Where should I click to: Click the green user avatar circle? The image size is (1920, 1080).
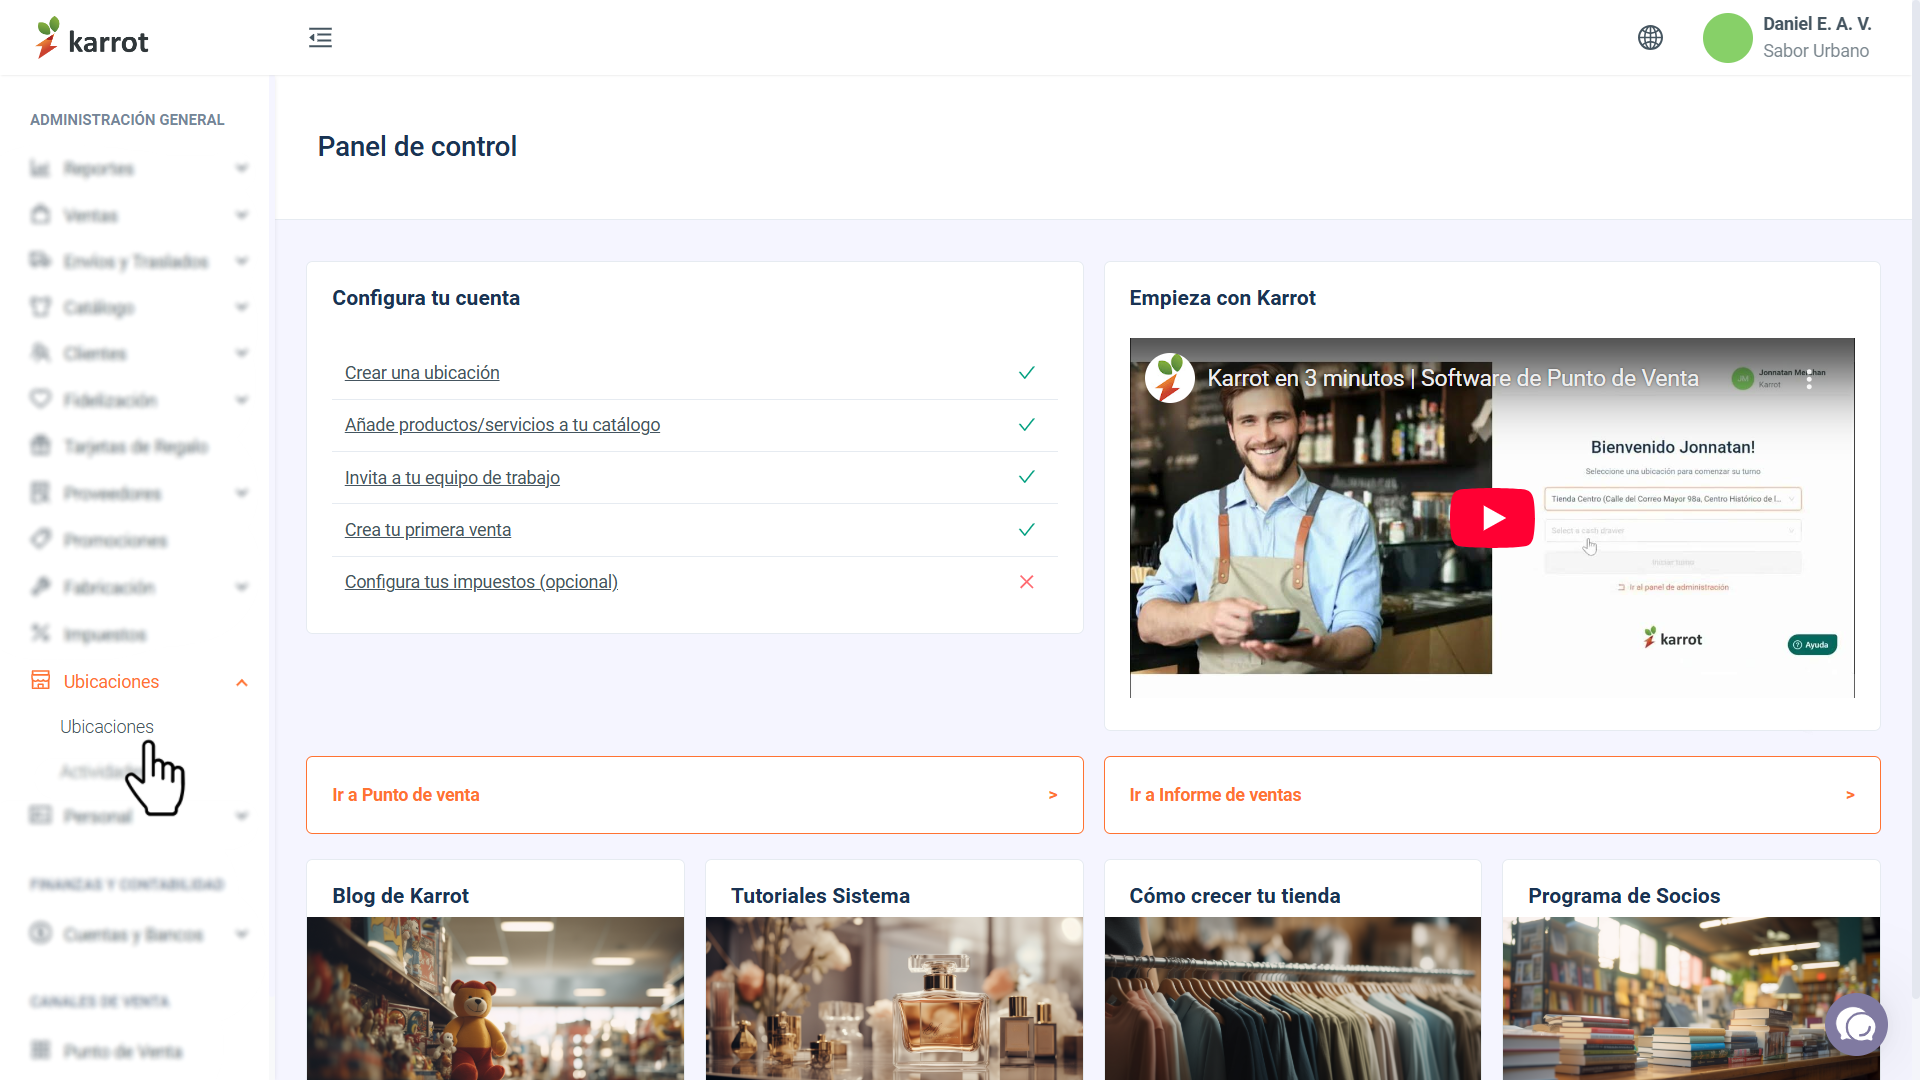1727,38
